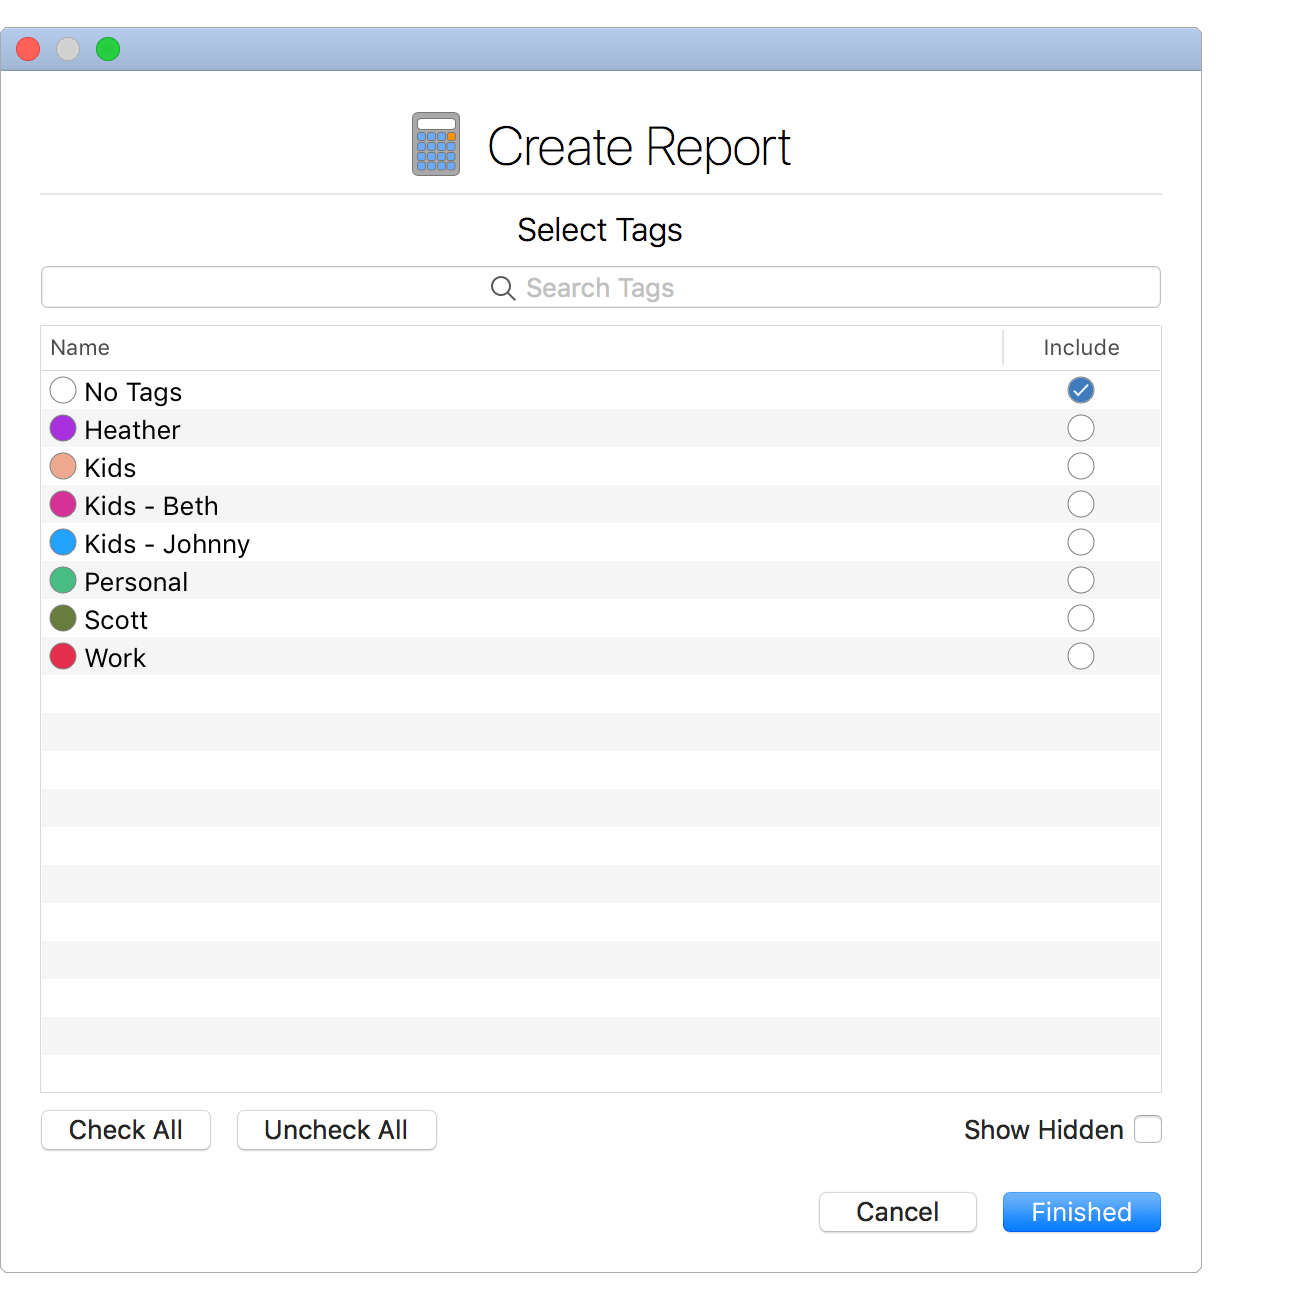Uncheck the Include circle for No Tags
This screenshot has height=1300, width=1300.
point(1080,390)
